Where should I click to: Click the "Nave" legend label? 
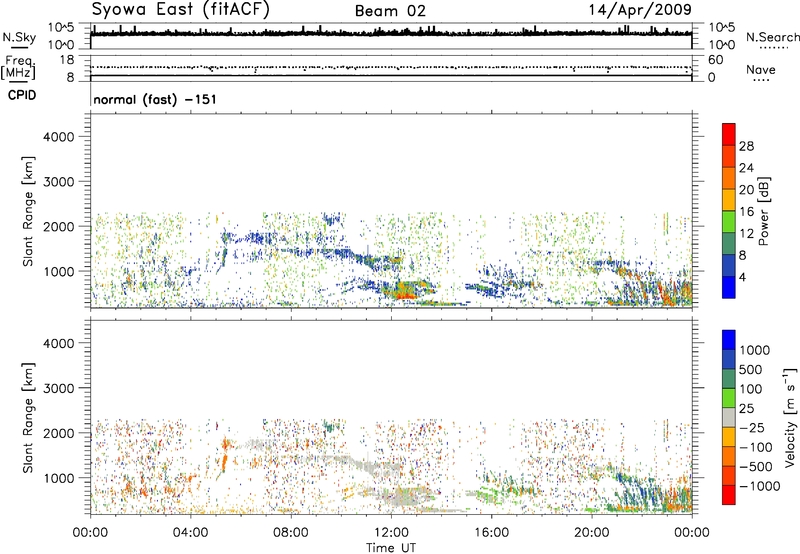761,69
